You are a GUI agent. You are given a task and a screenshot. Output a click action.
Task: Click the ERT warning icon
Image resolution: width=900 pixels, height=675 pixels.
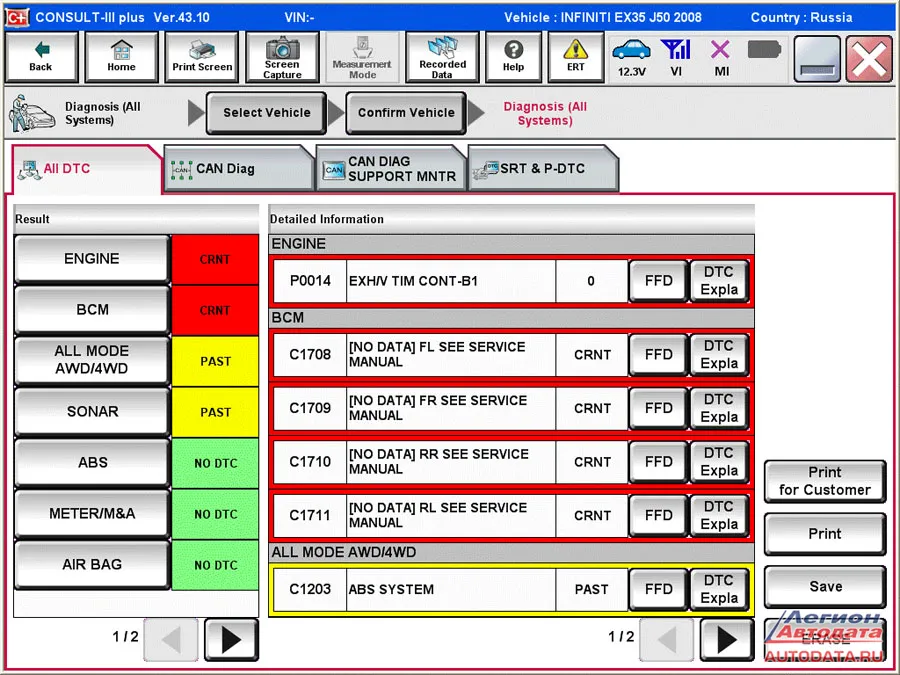pos(576,57)
